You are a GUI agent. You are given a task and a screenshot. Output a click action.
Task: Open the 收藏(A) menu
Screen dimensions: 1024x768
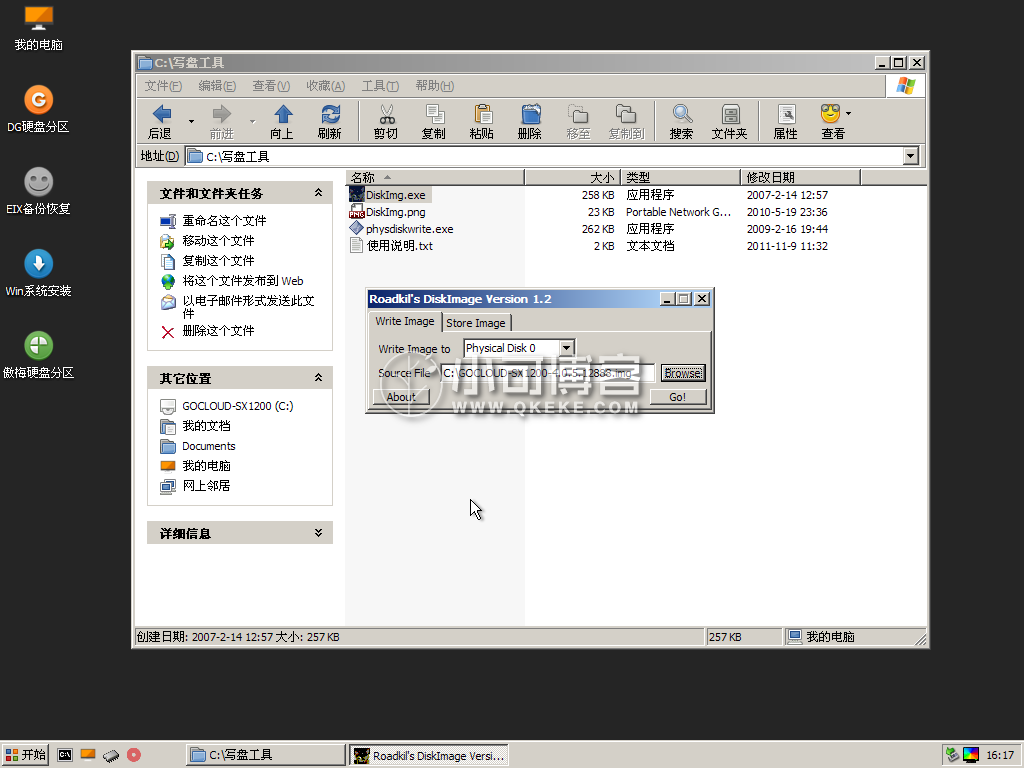(x=325, y=86)
